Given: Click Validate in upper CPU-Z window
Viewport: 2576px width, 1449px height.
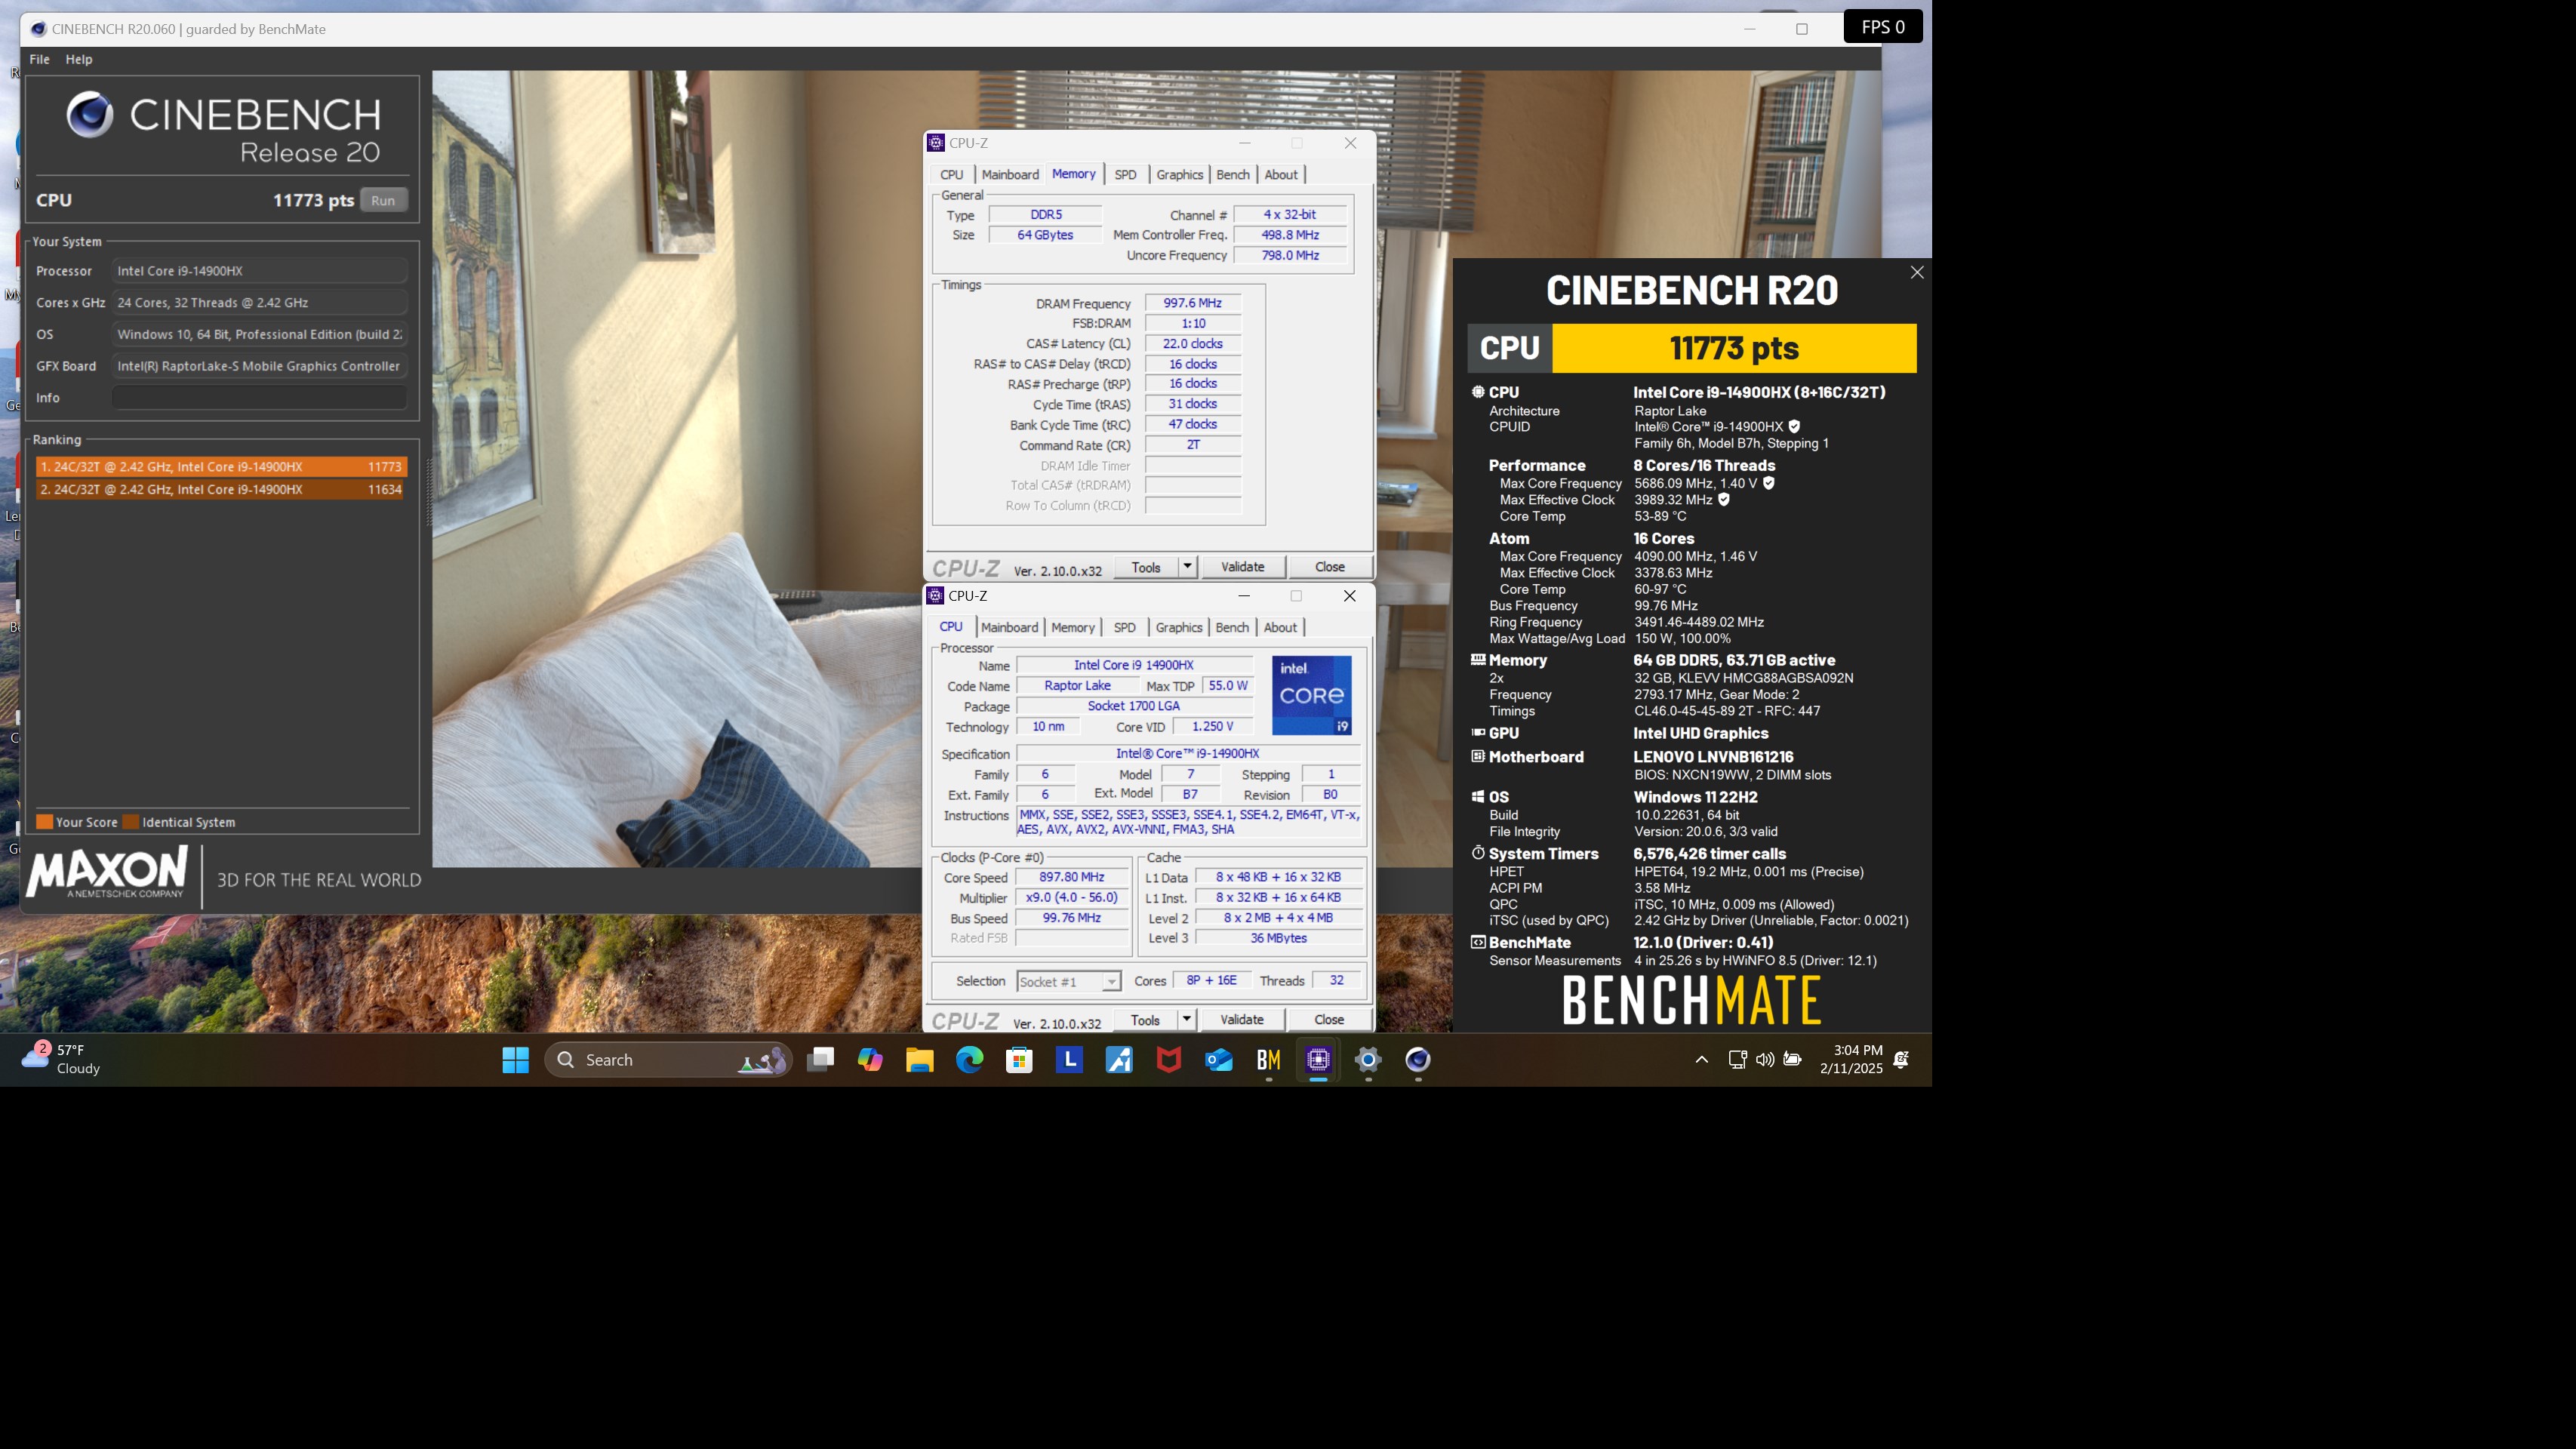Looking at the screenshot, I should click(x=1243, y=567).
